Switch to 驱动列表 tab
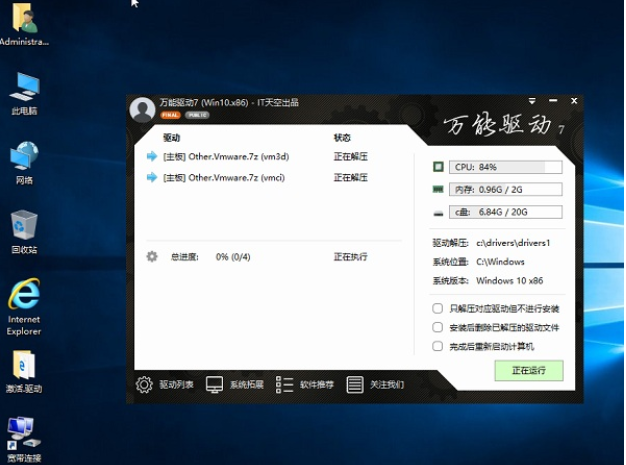This screenshot has height=465, width=626. point(164,384)
